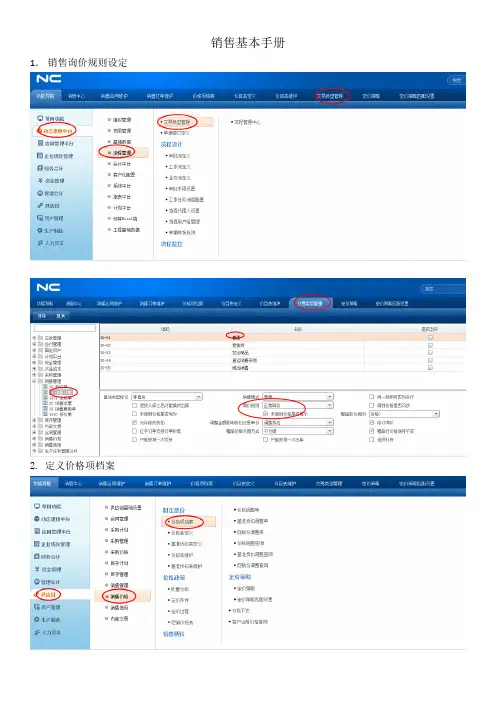Click the 企业绩效管理 icon in third screenshot sidebar

37,544
